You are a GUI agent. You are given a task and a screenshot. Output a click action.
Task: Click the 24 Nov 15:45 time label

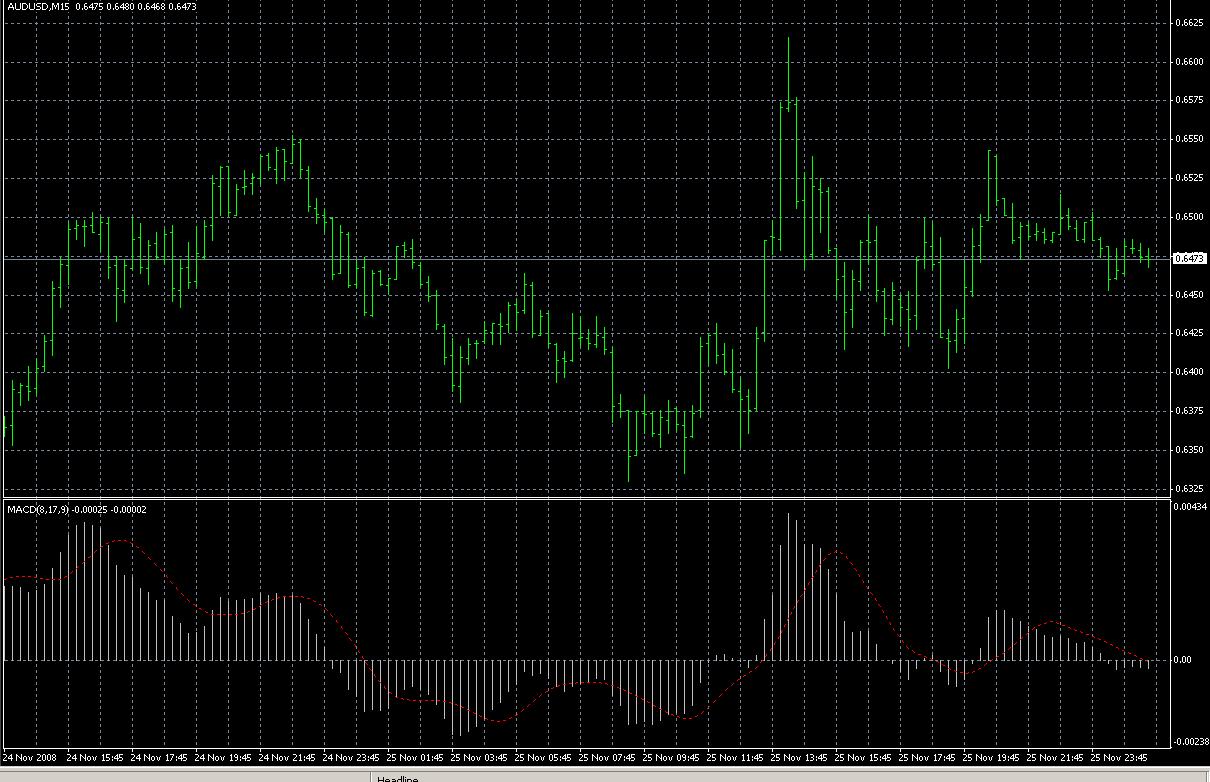[95, 757]
